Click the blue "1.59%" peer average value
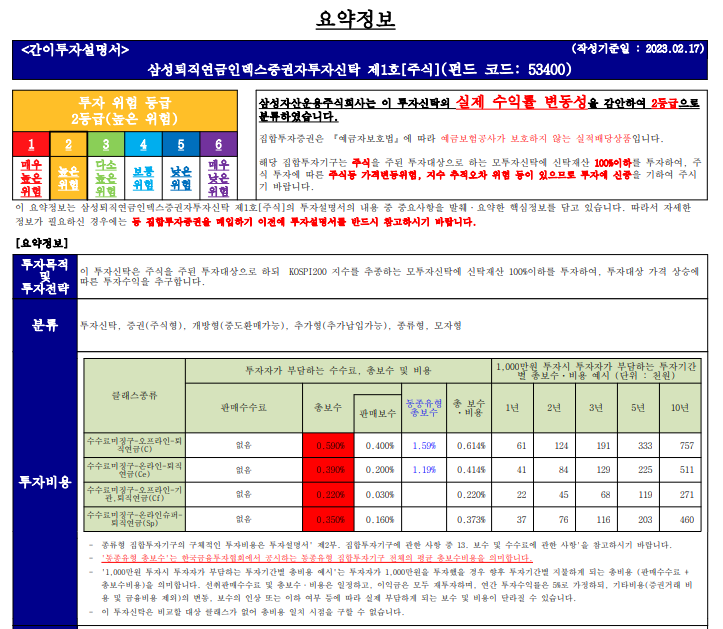 [x=424, y=445]
